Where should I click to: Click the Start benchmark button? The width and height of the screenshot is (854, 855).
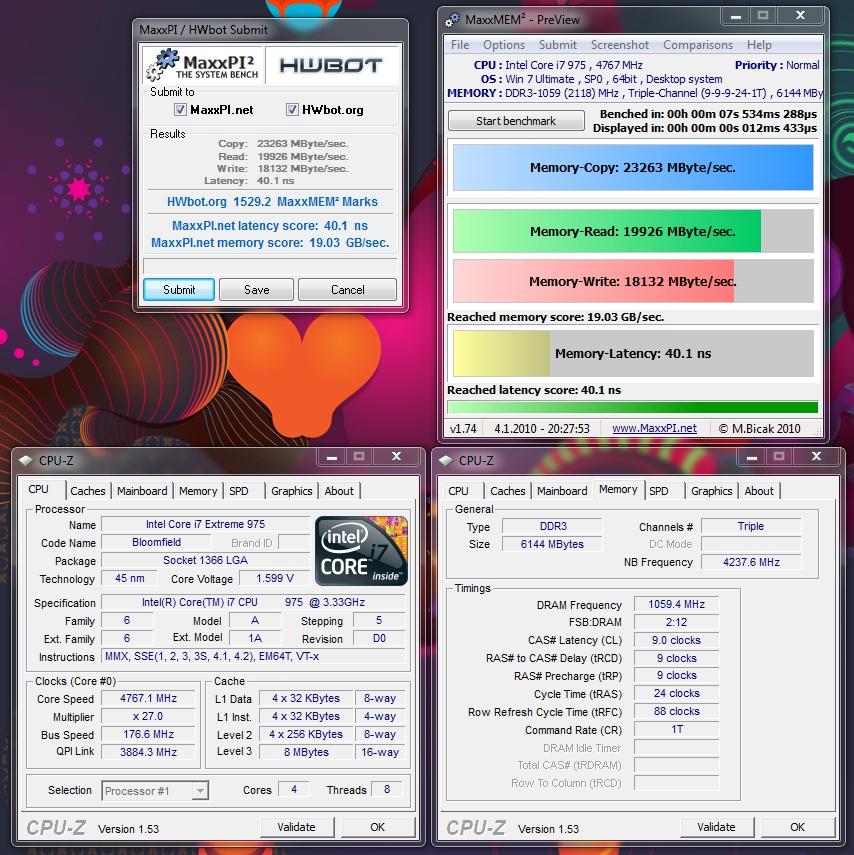[x=516, y=121]
